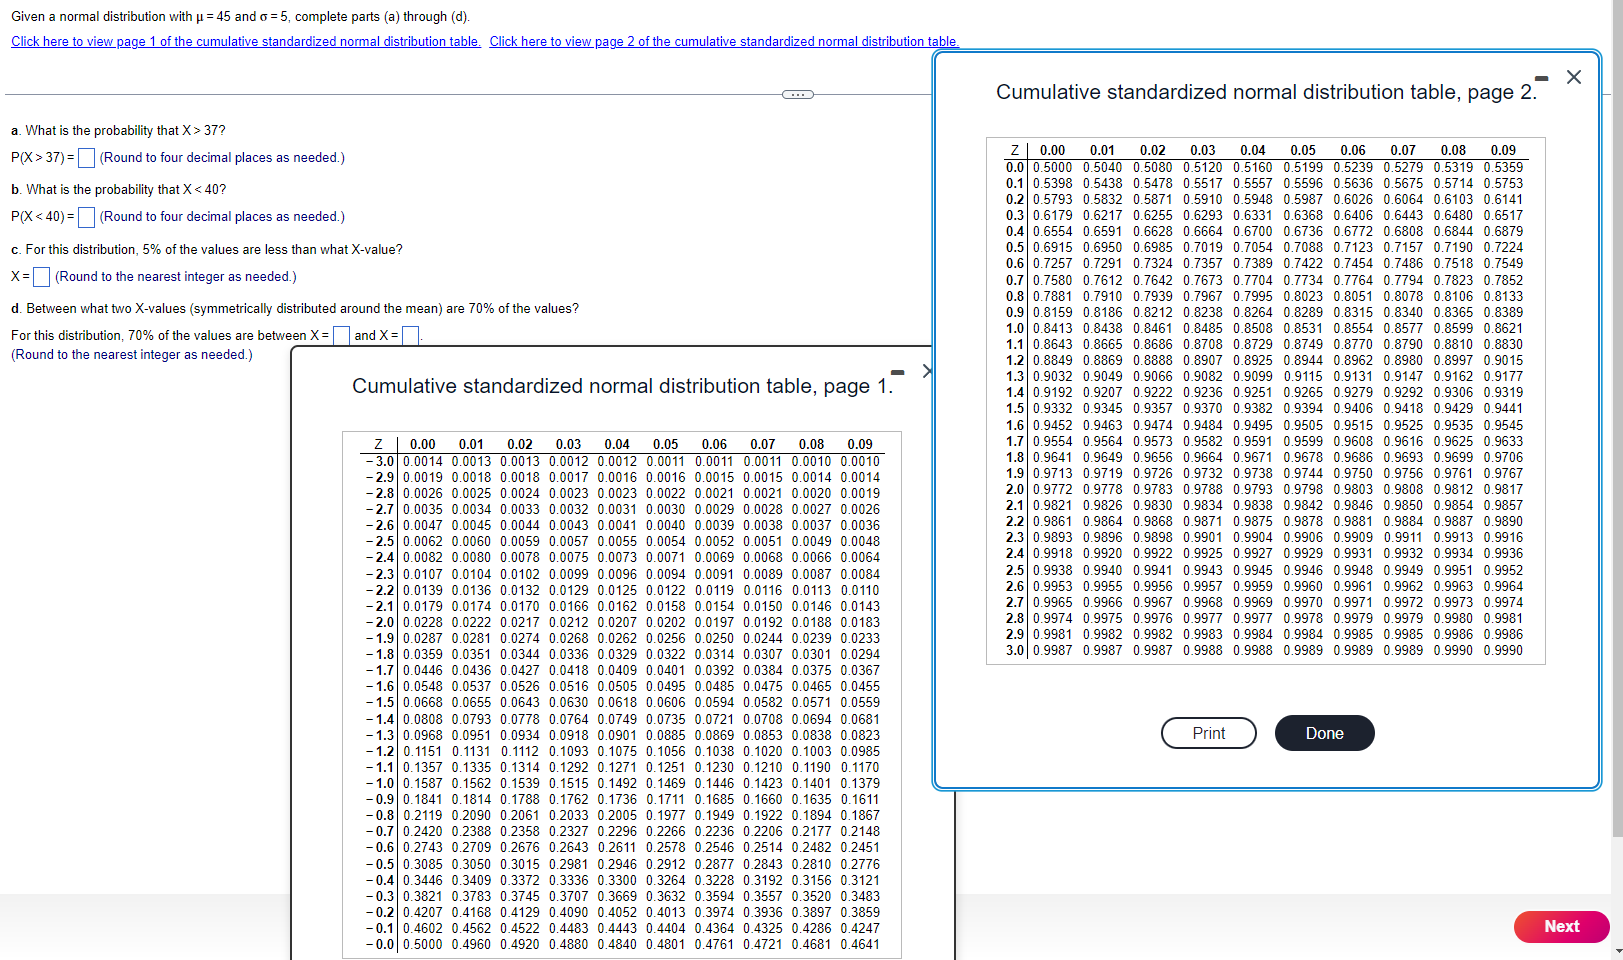Click the 0.9505 cell in page 2 table

1303,425
